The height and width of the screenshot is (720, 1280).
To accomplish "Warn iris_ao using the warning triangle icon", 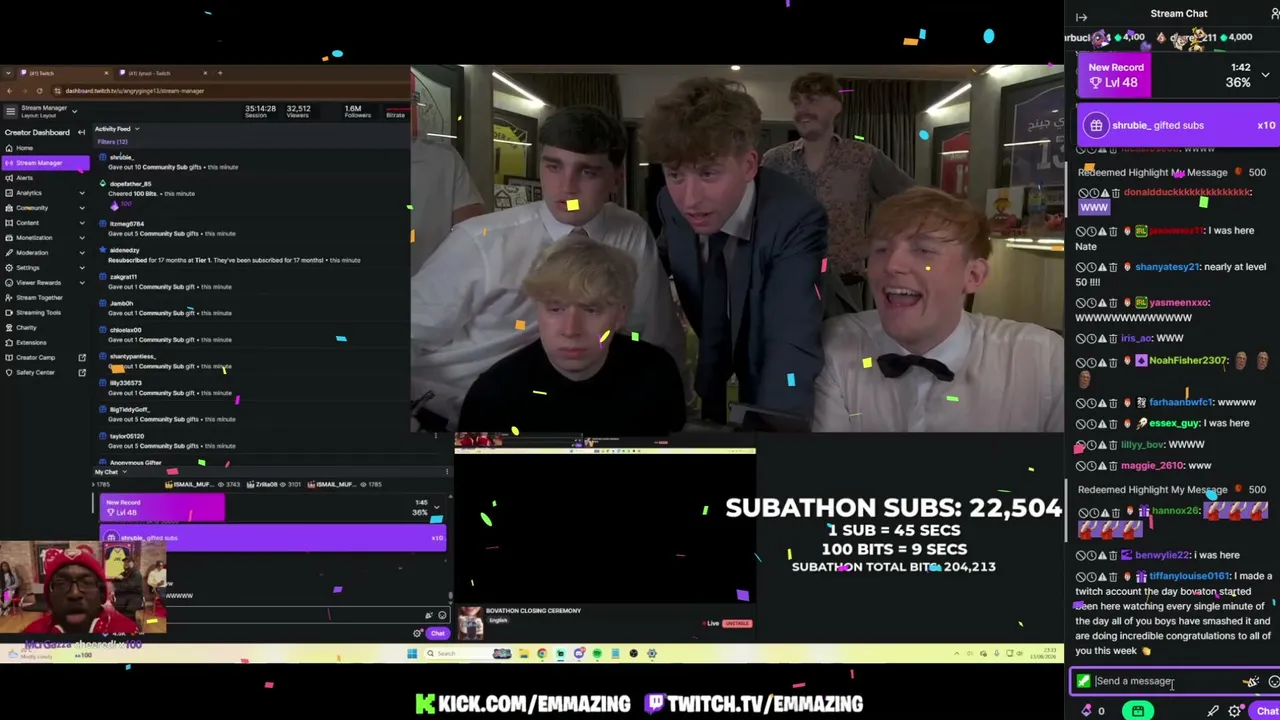I will click(1102, 339).
